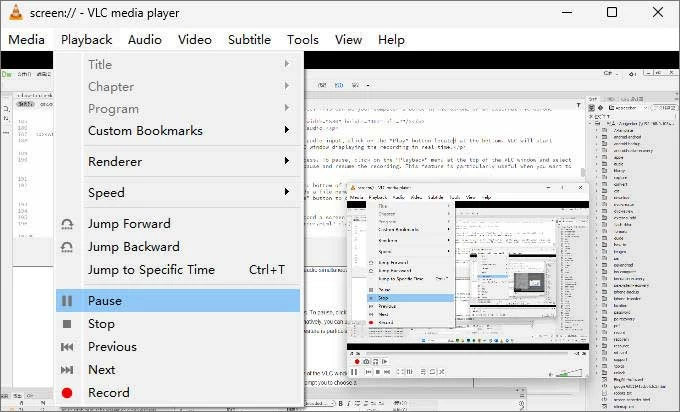Click the Next track icon
This screenshot has width=680, height=412.
point(67,370)
